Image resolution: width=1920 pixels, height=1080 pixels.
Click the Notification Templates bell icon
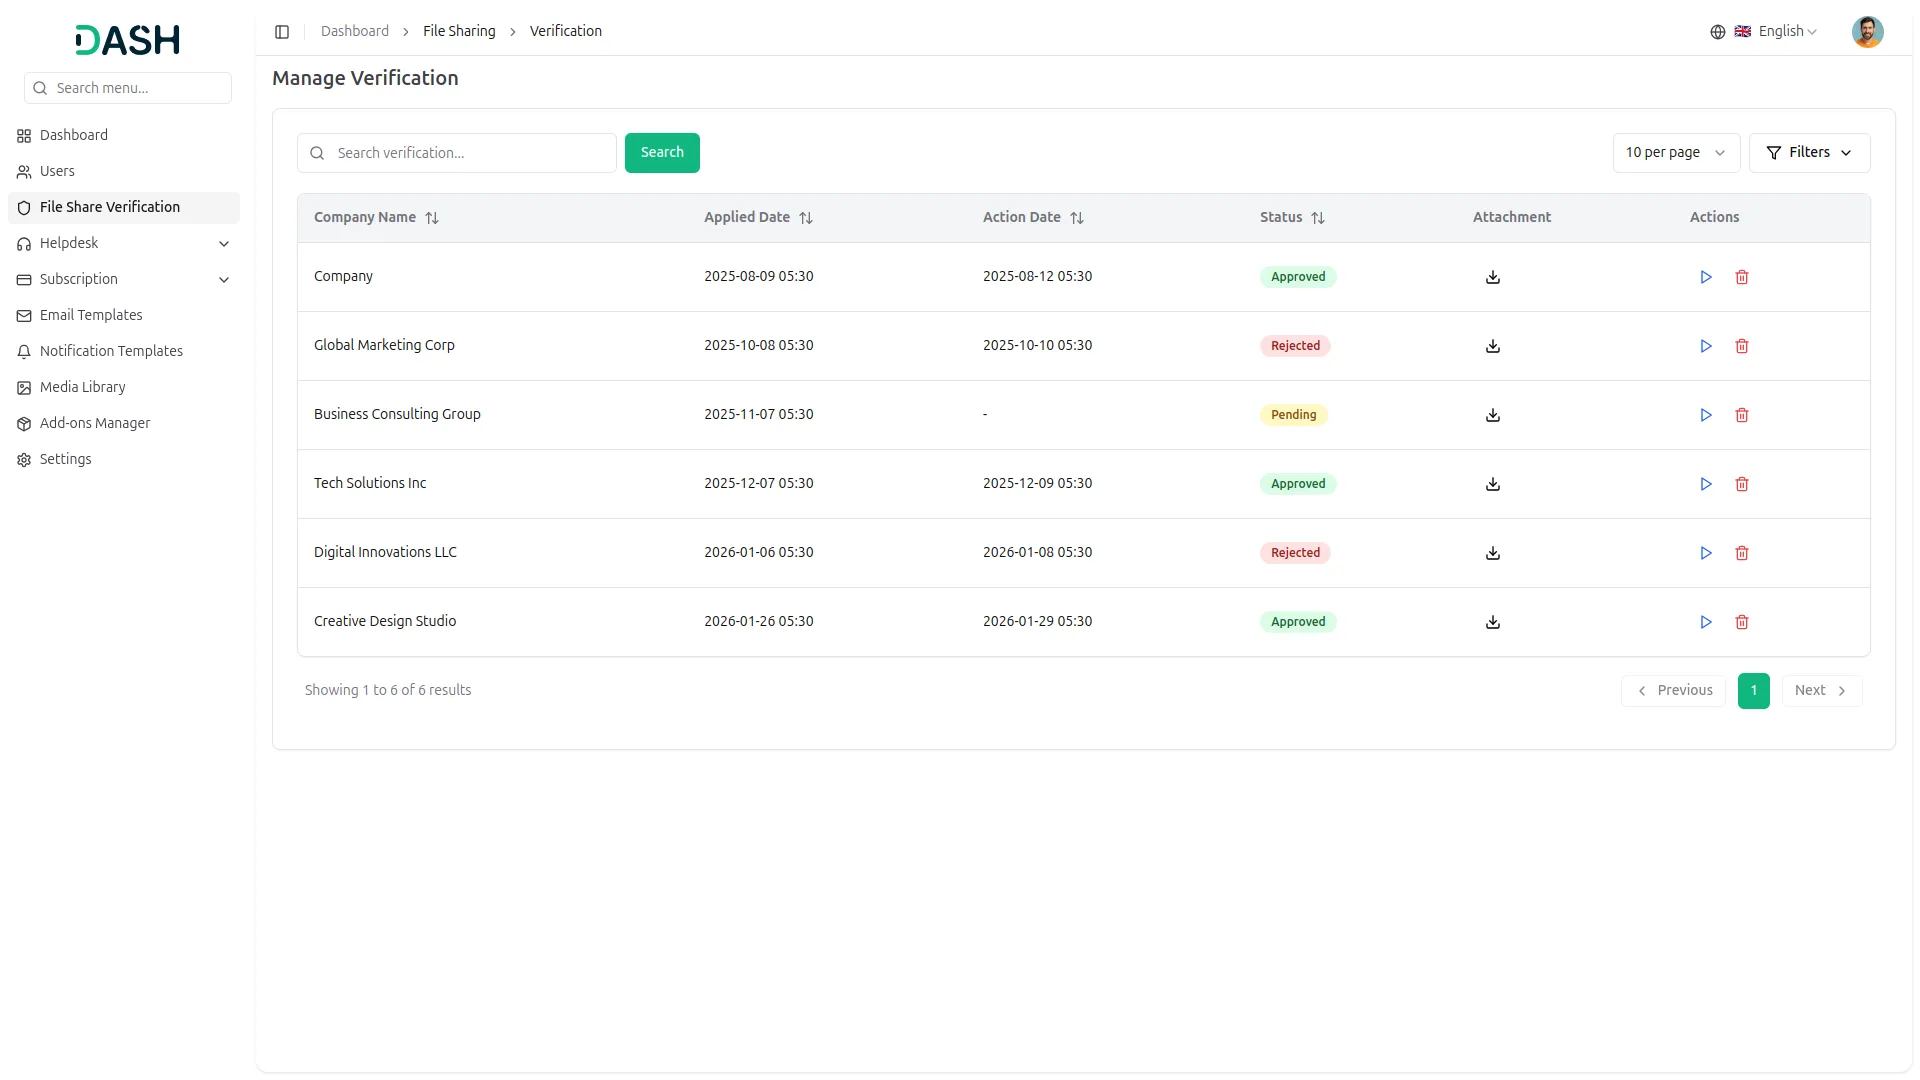pos(24,351)
